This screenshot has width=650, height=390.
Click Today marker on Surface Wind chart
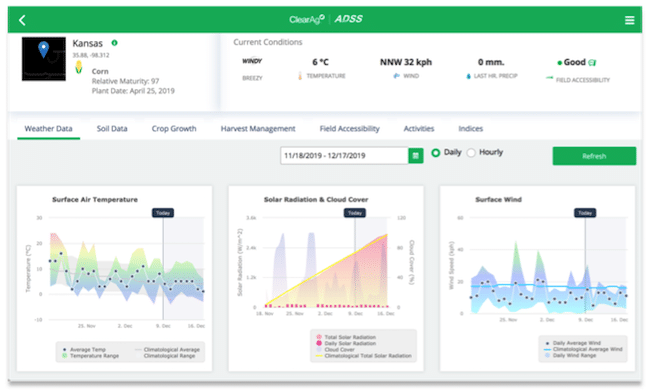[x=585, y=213]
